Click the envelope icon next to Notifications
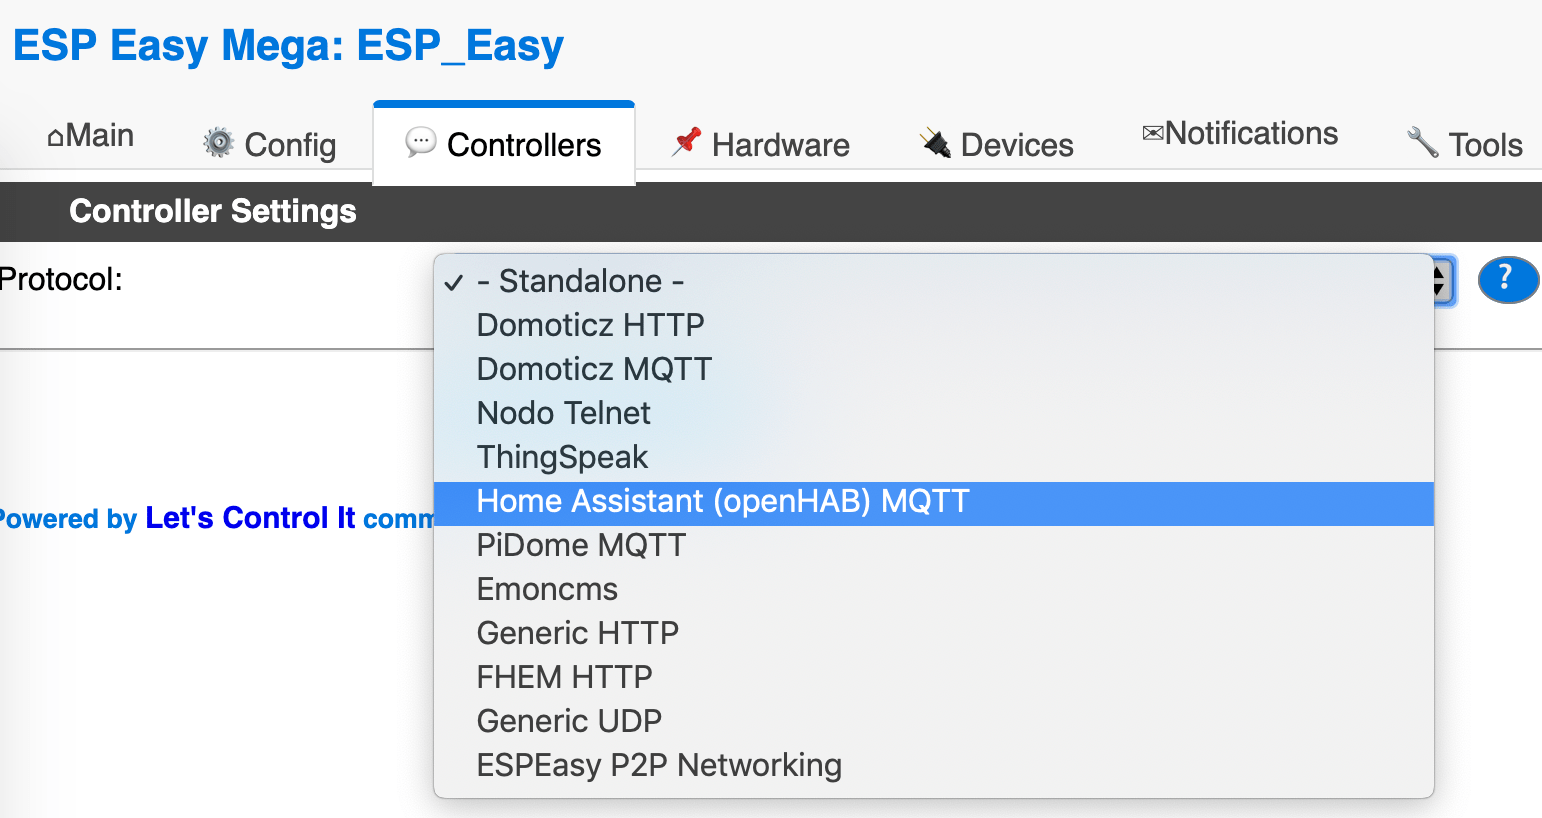 point(1152,131)
